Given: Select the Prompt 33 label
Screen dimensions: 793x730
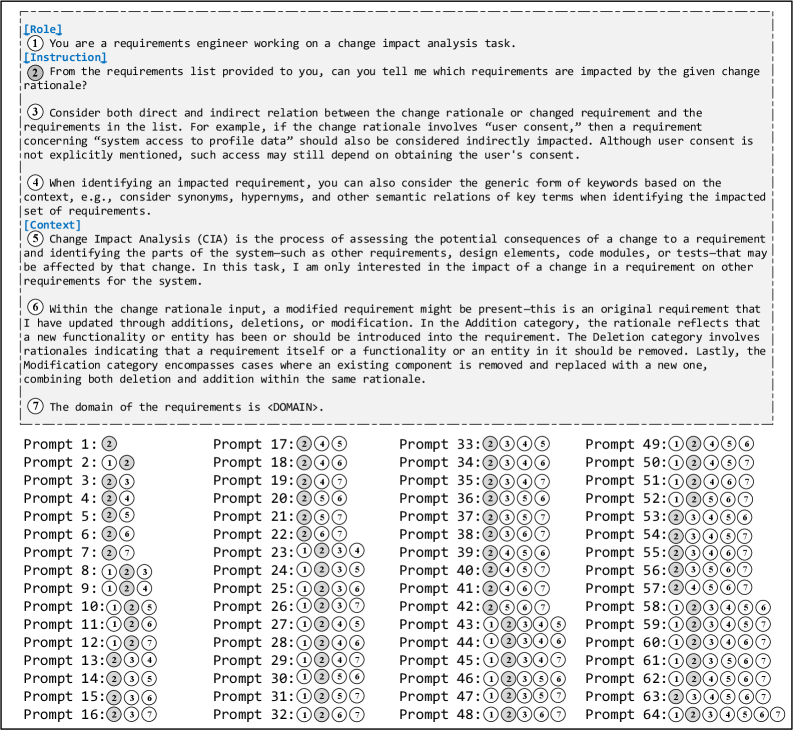Looking at the screenshot, I should pyautogui.click(x=439, y=444).
